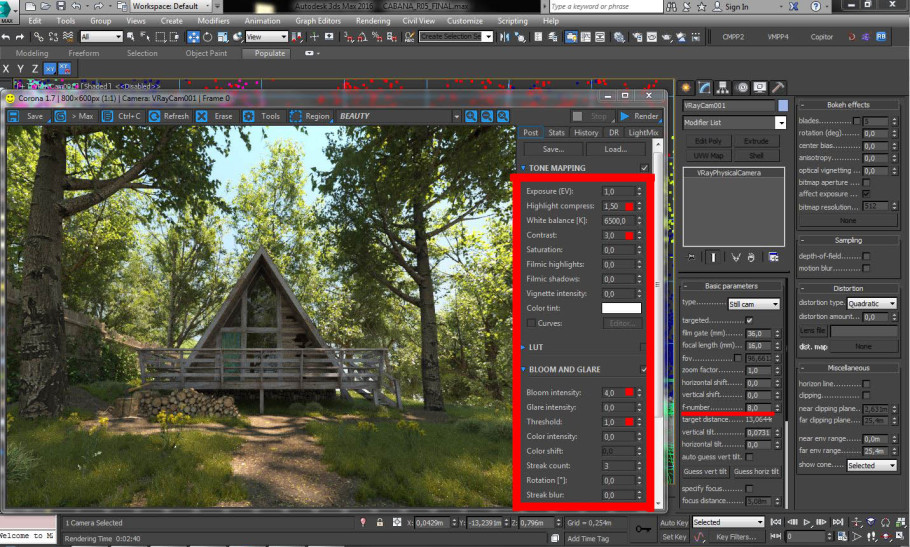910x547 pixels.
Task: Click Configure modifier sets icon
Action: [x=774, y=257]
